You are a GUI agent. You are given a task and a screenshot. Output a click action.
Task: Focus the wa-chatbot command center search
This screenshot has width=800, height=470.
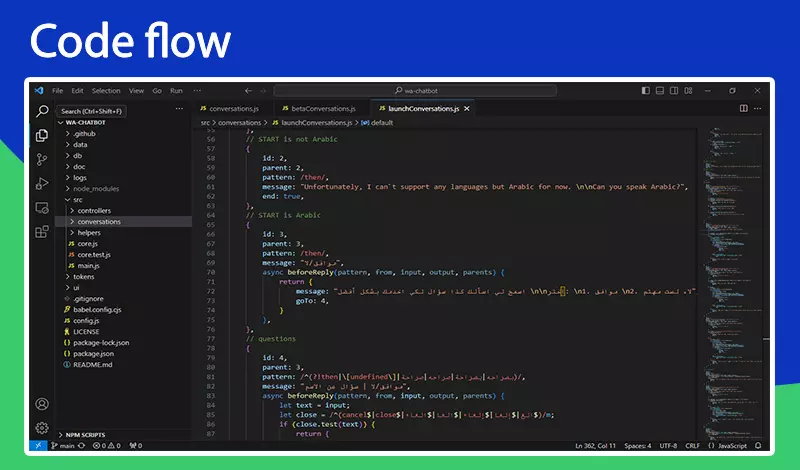(x=415, y=91)
